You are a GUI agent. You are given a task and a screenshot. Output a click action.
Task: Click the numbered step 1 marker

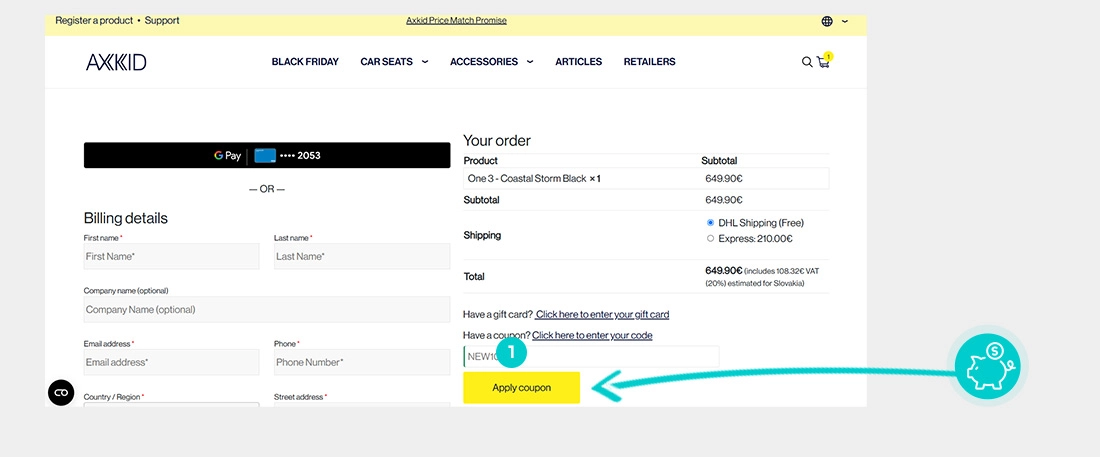click(x=511, y=352)
